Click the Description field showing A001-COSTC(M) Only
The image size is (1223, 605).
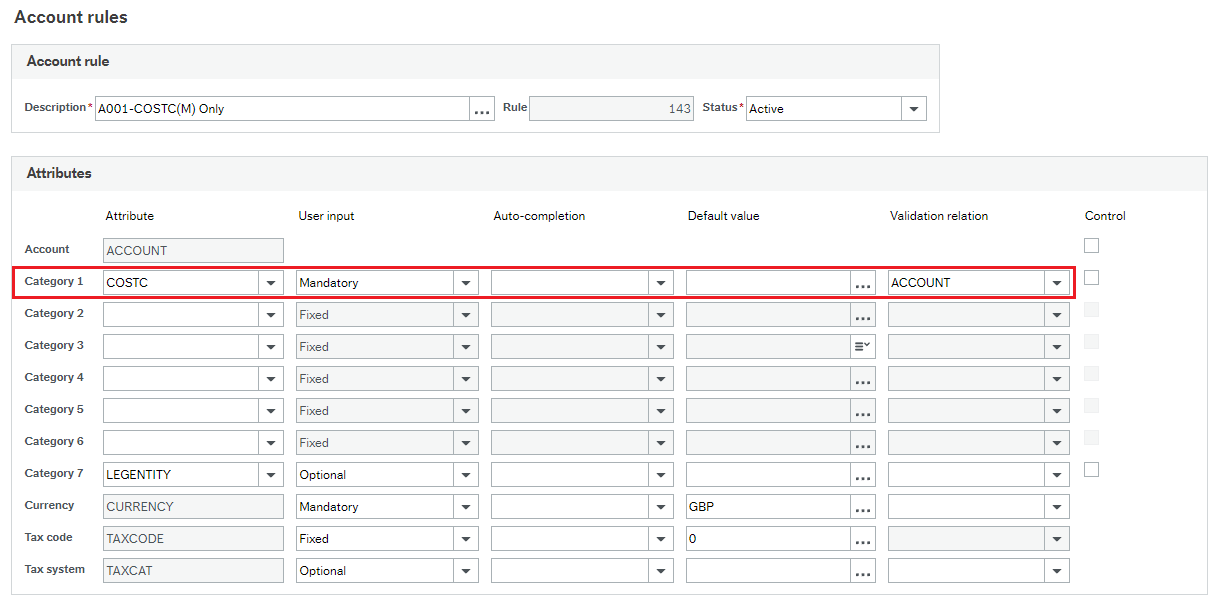(280, 108)
